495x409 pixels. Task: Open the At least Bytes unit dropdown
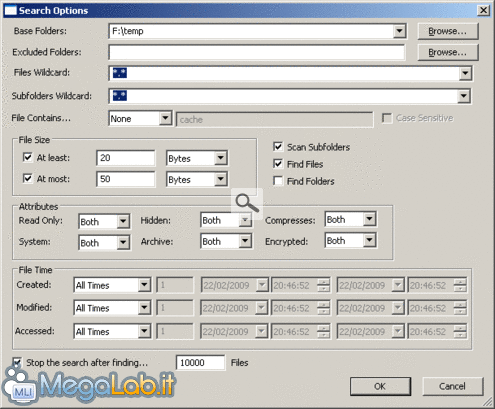click(220, 158)
